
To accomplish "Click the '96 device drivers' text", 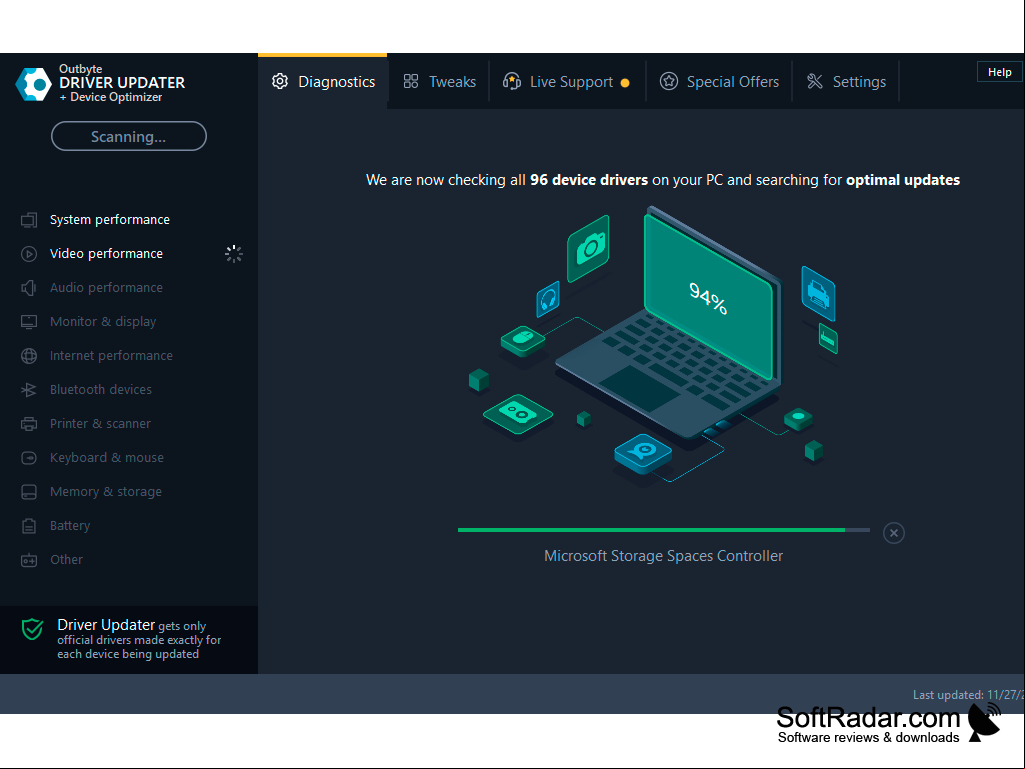I will [x=589, y=180].
